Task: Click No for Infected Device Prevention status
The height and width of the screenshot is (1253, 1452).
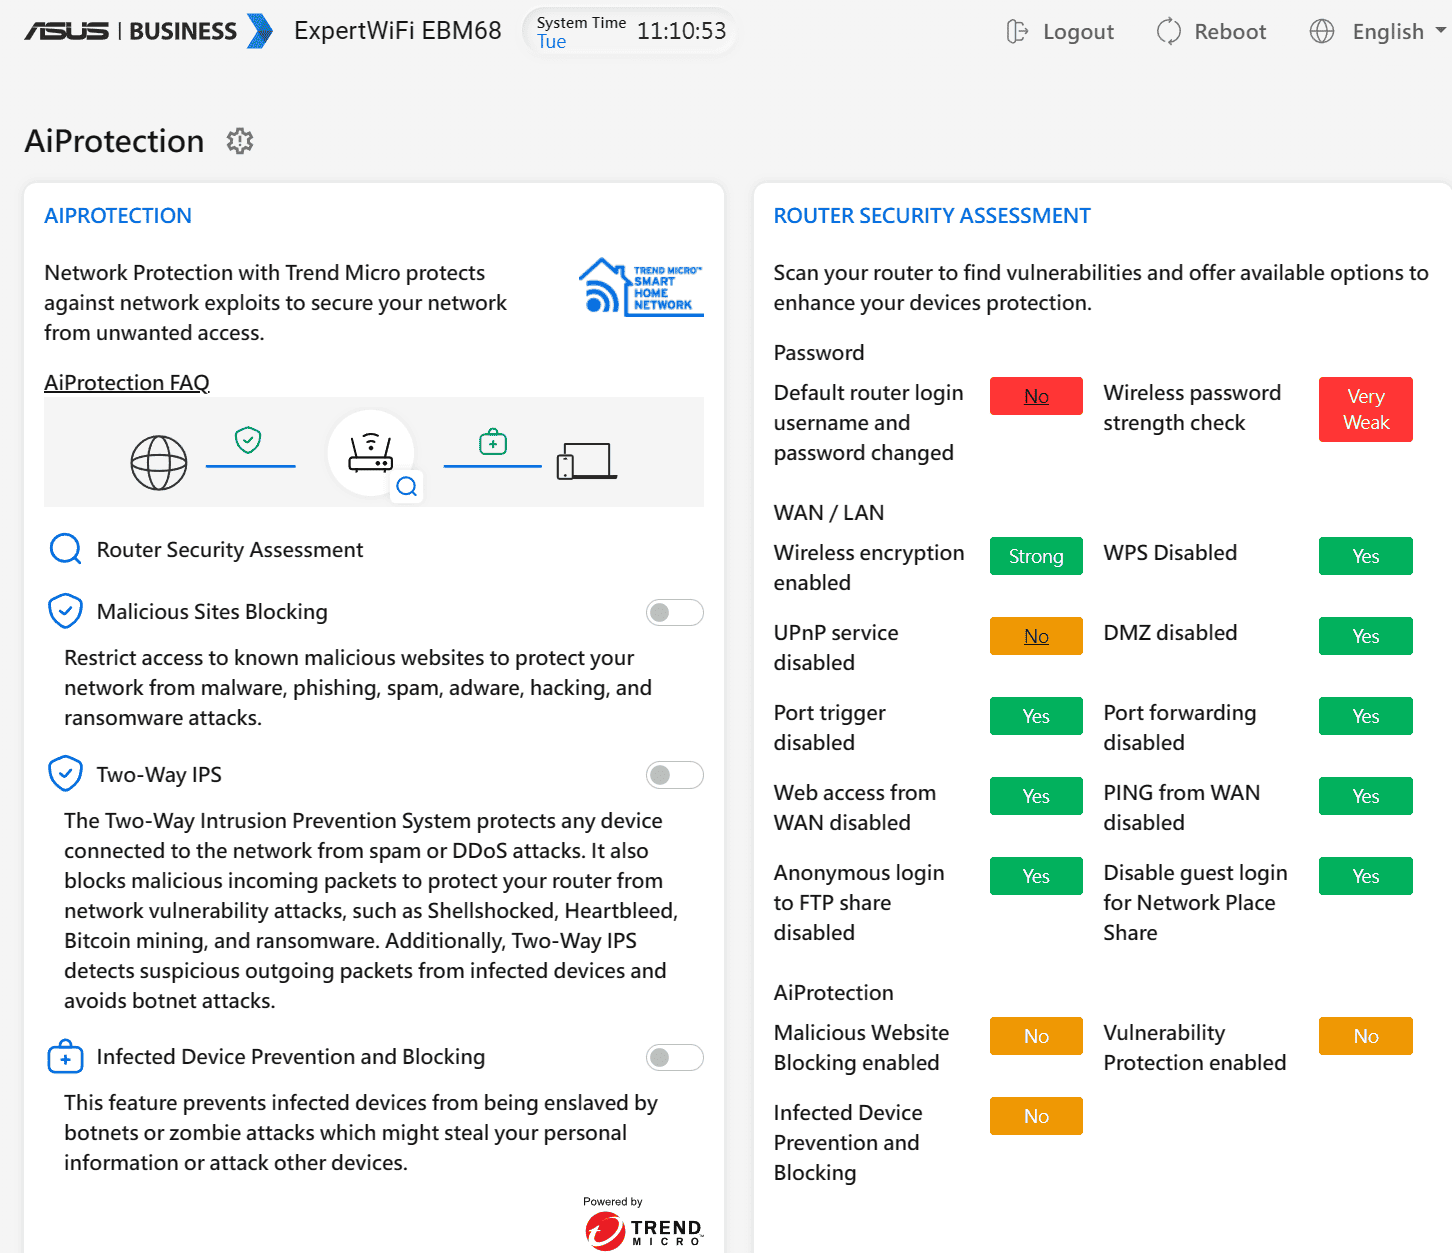Action: tap(1036, 1116)
